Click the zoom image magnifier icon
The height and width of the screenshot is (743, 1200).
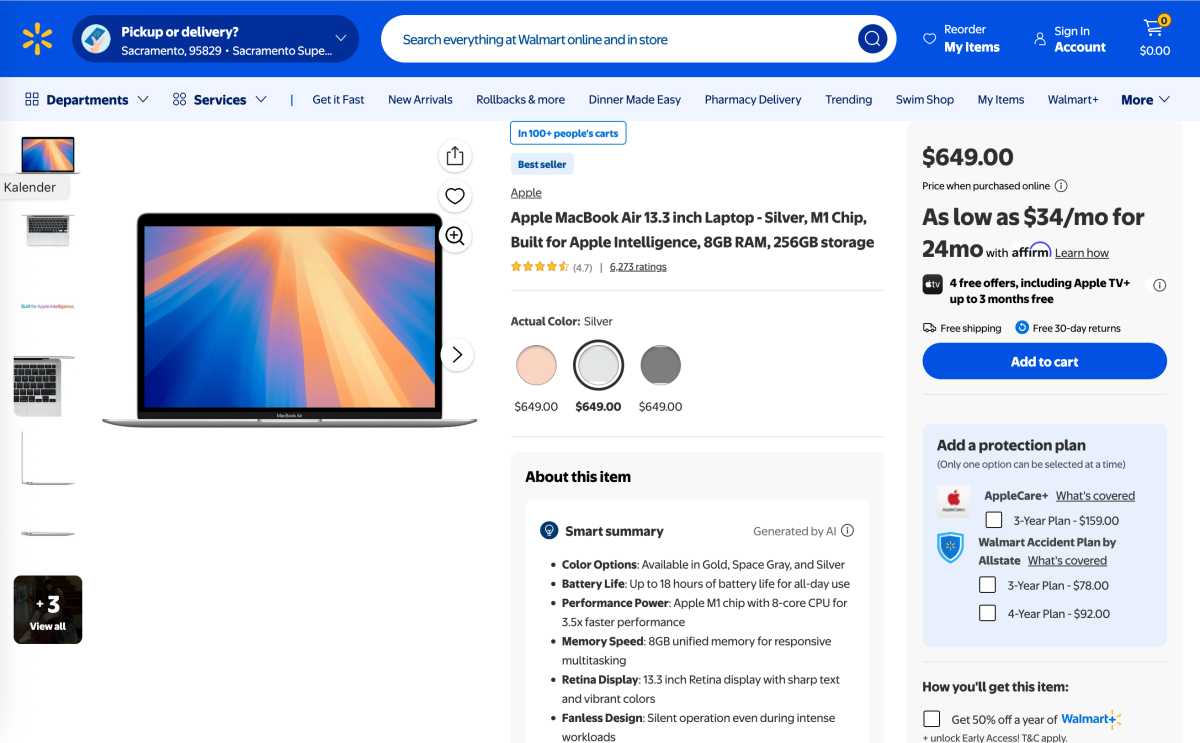455,236
